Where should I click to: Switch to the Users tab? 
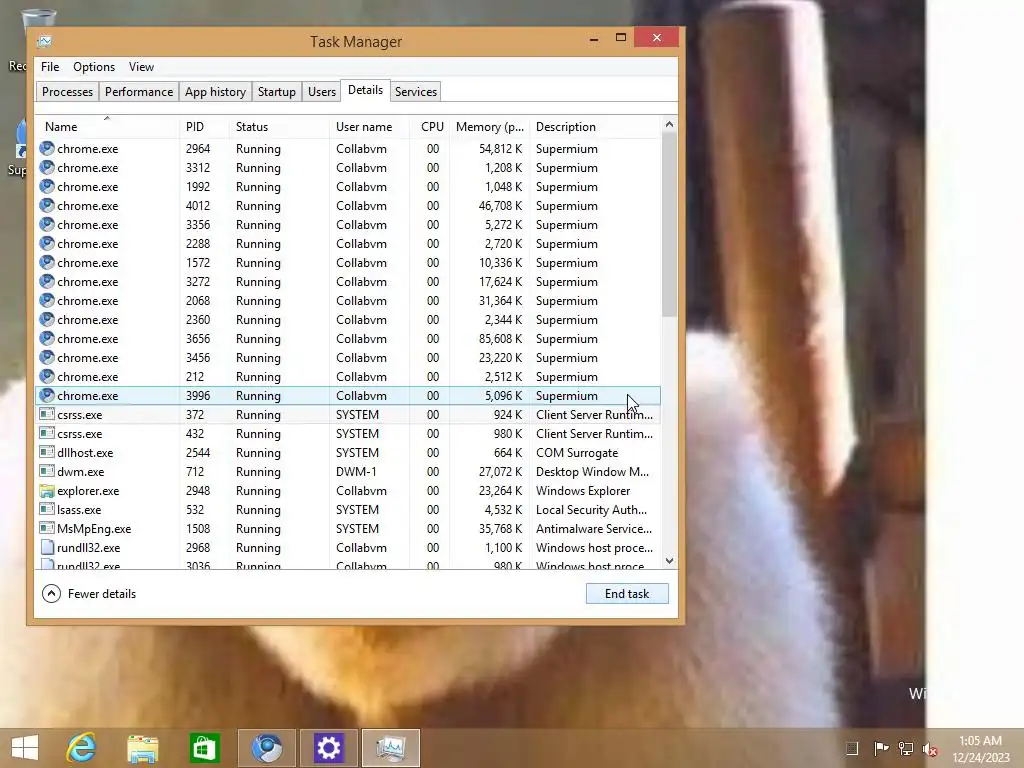tap(321, 91)
